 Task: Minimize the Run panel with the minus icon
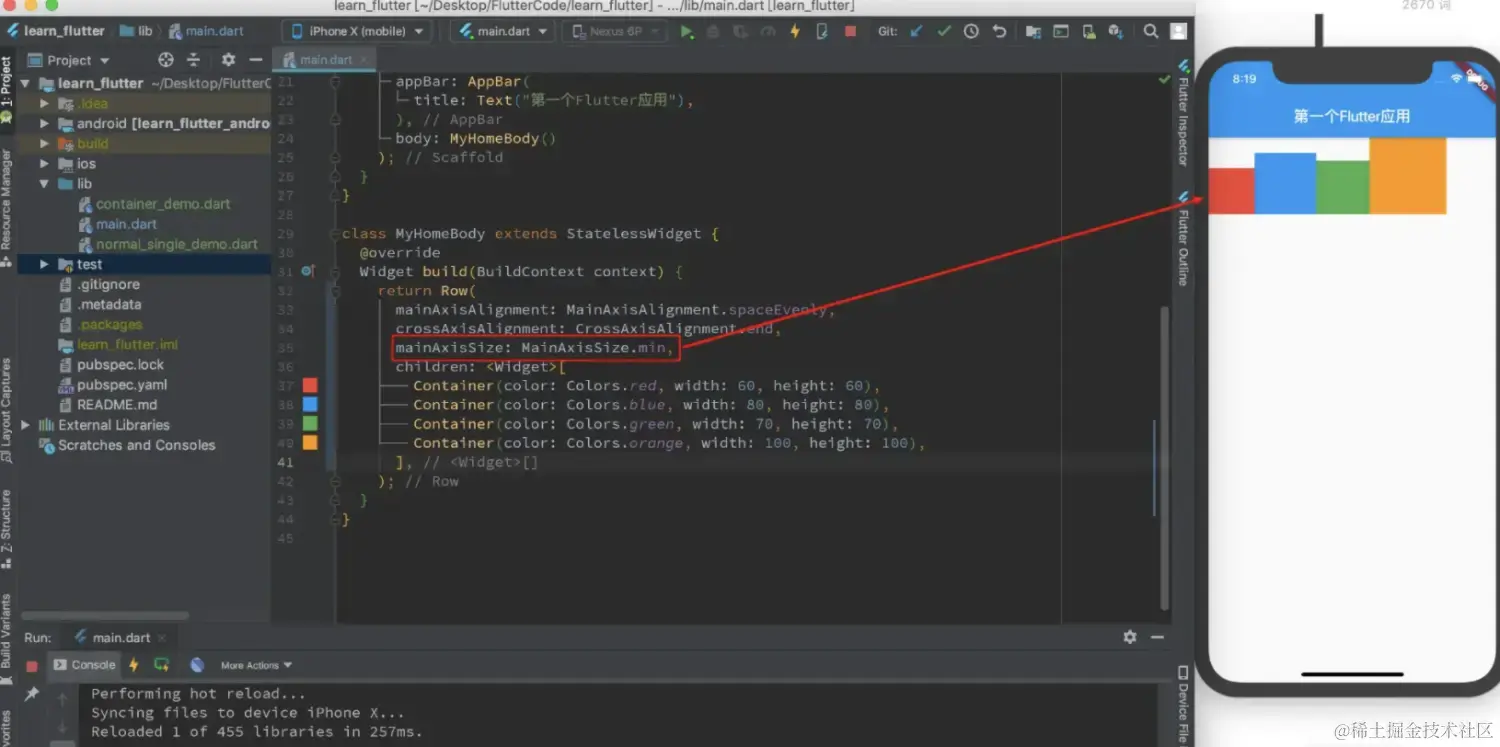coord(1157,637)
